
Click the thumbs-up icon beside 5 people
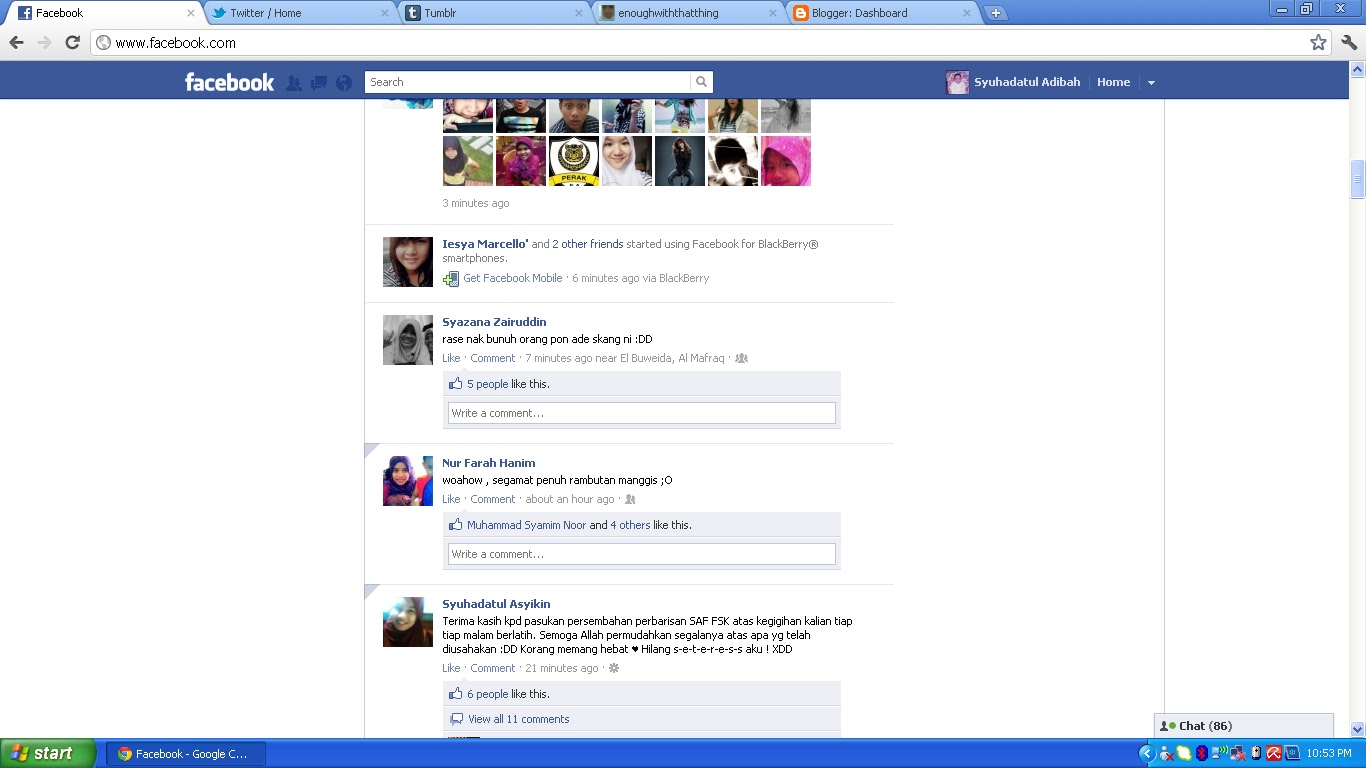tap(456, 384)
